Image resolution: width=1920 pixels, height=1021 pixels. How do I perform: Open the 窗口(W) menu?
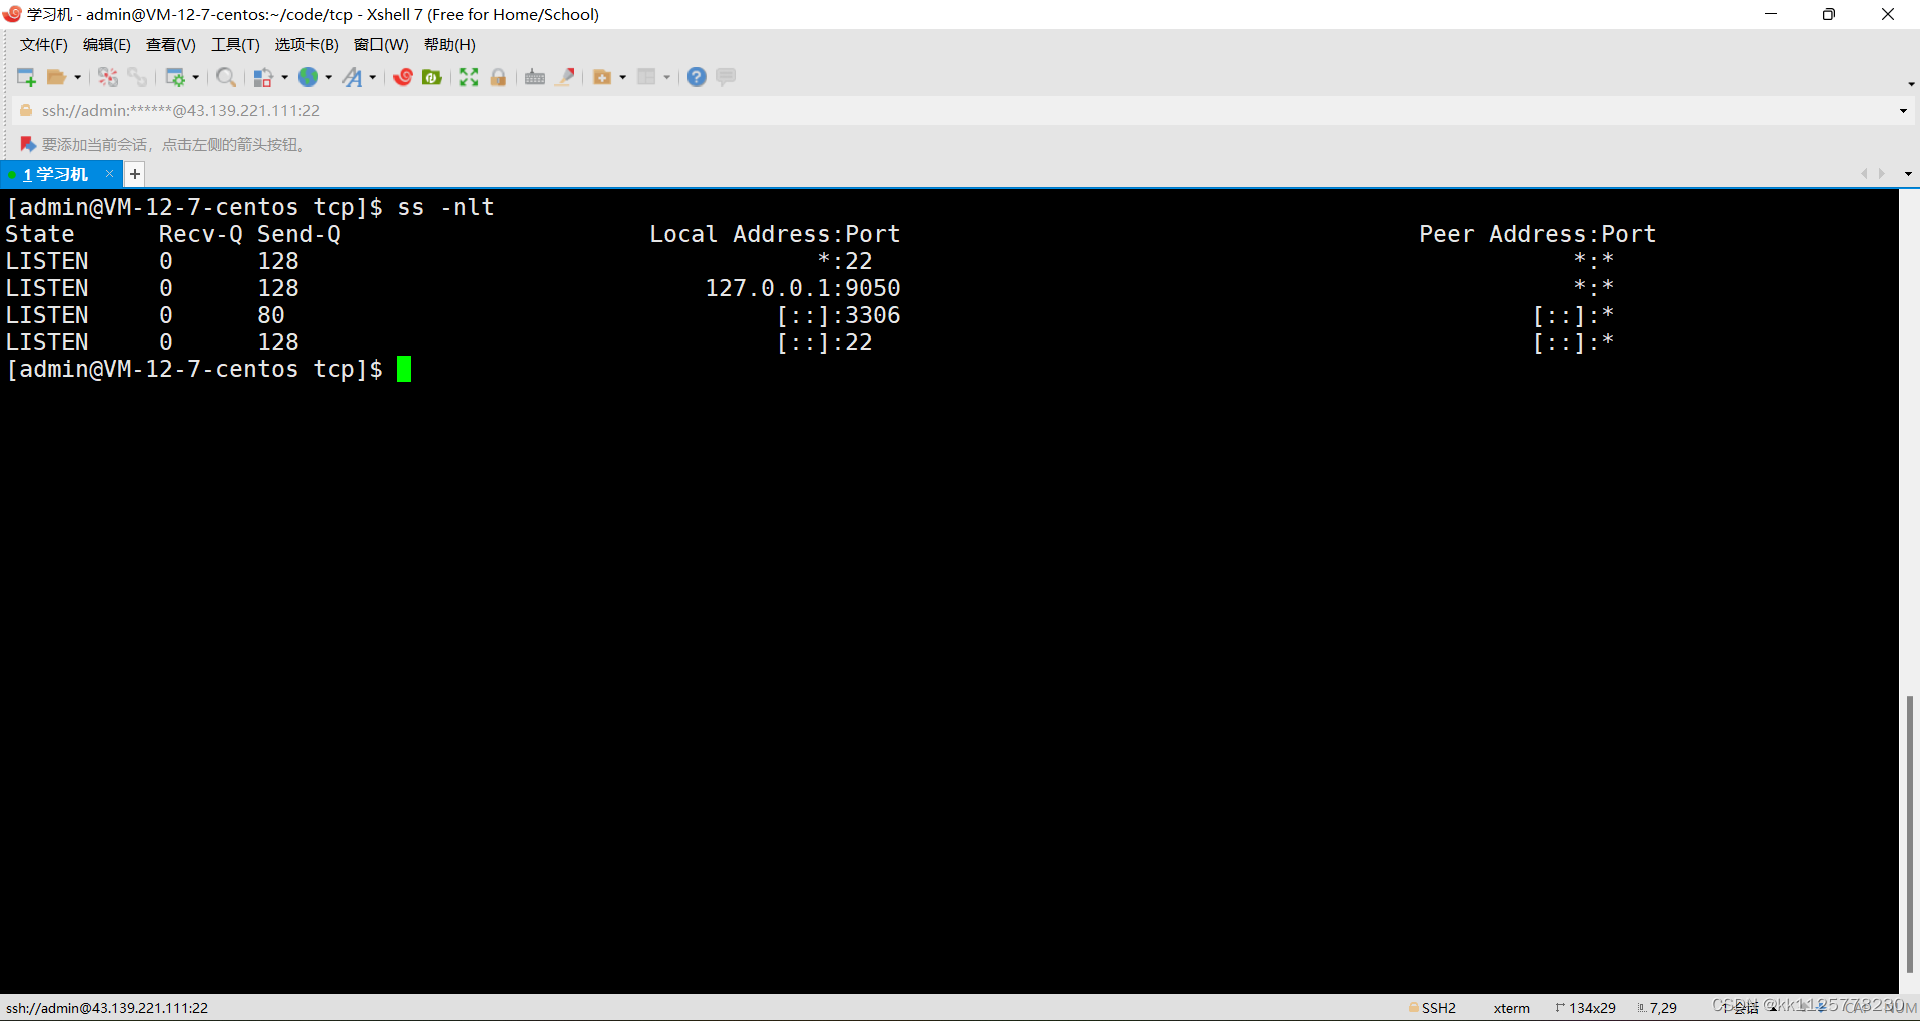(381, 45)
